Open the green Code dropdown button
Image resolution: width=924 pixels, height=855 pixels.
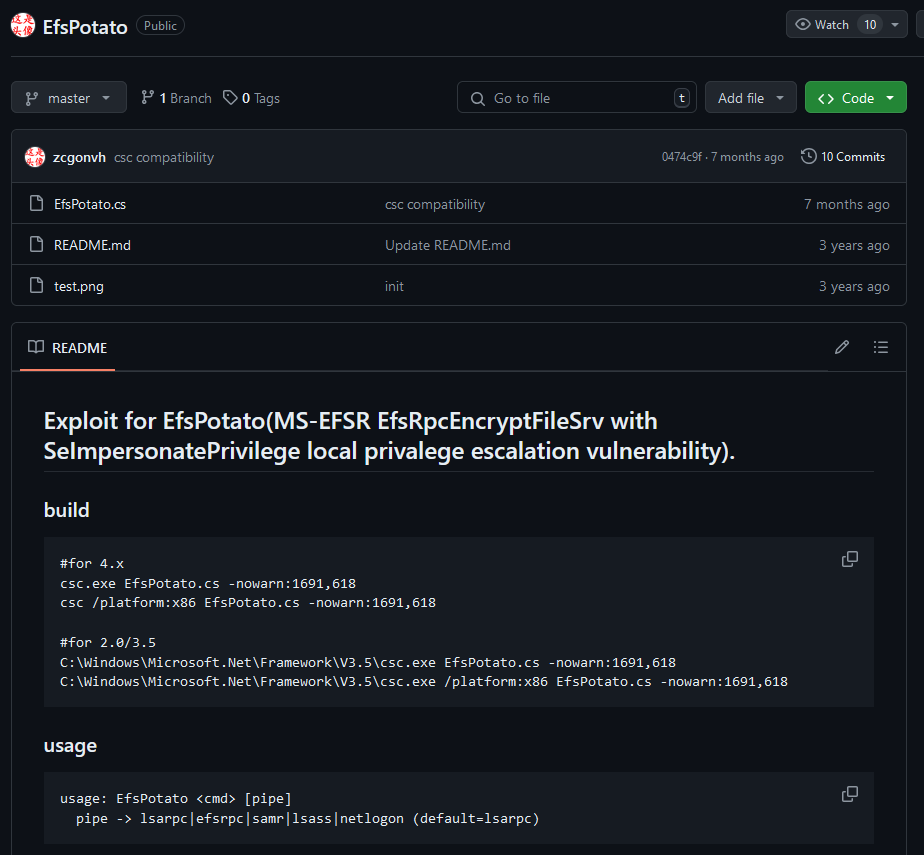[x=855, y=98]
